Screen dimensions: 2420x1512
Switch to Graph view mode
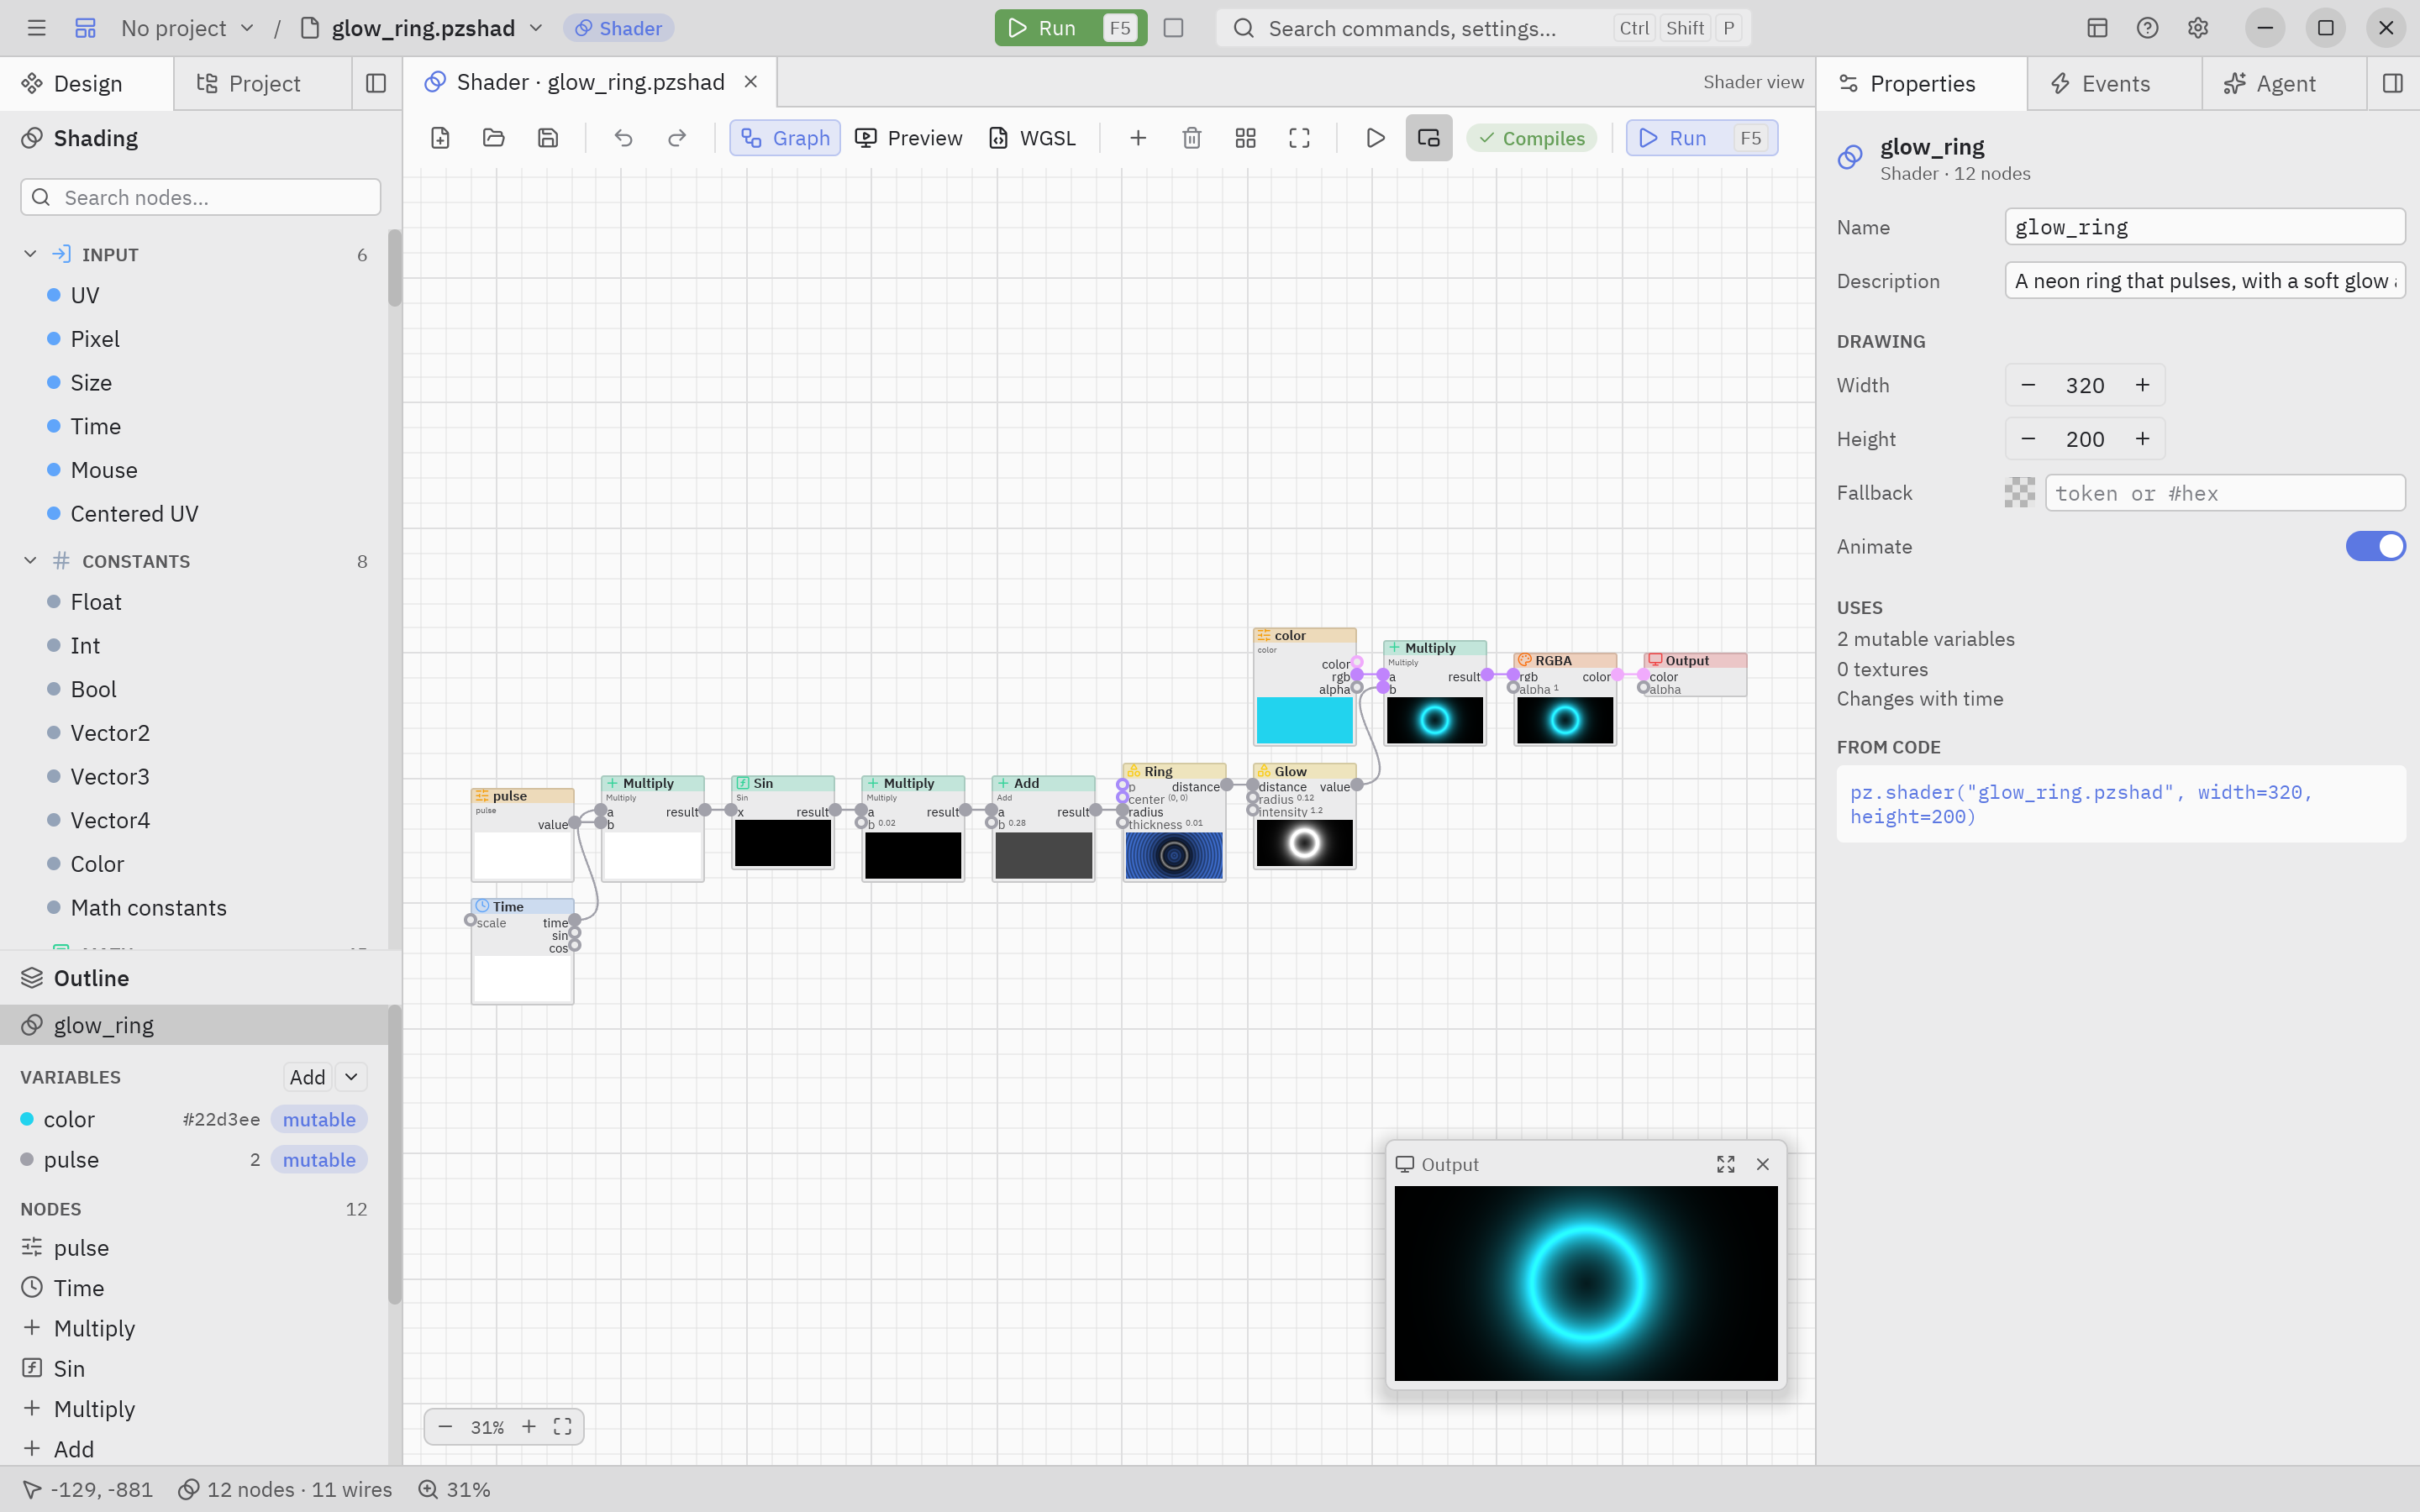click(x=785, y=138)
